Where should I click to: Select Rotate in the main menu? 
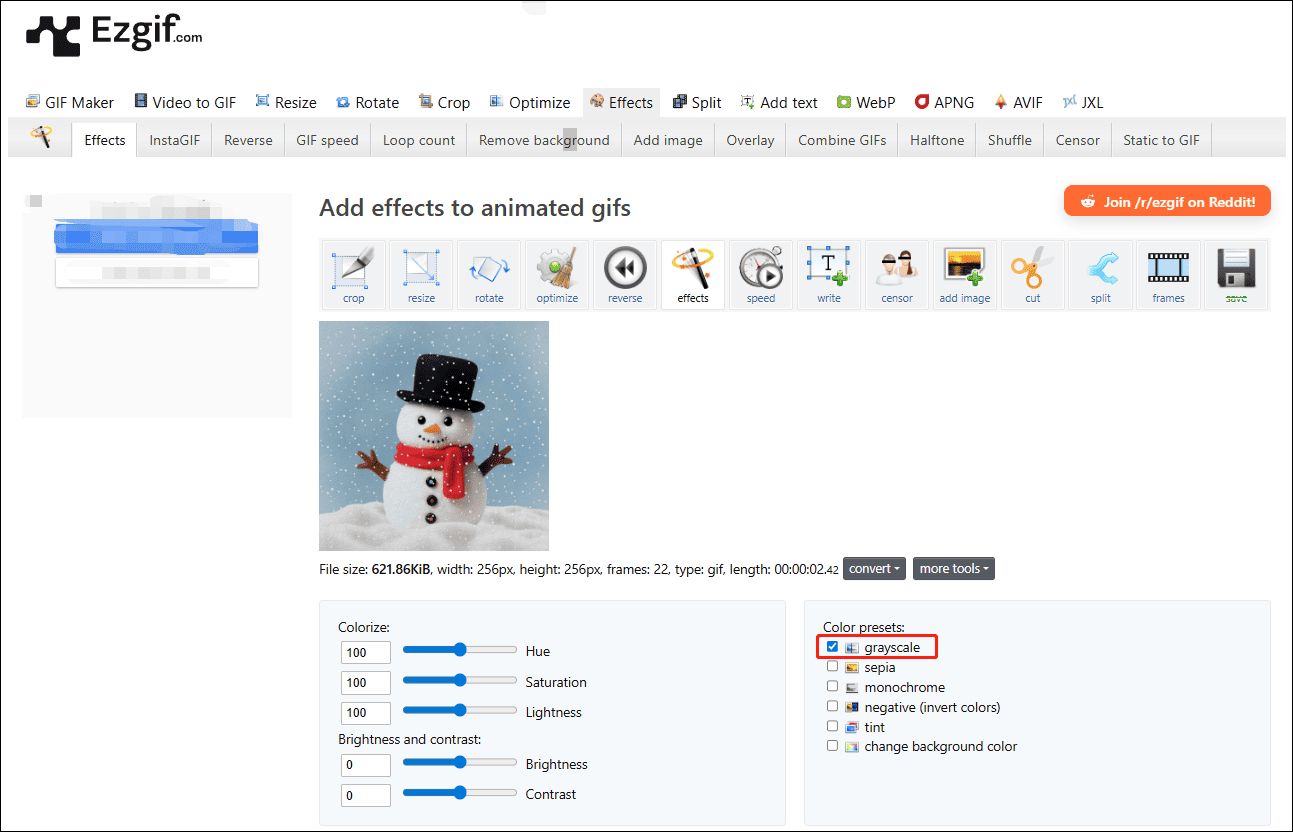click(367, 102)
